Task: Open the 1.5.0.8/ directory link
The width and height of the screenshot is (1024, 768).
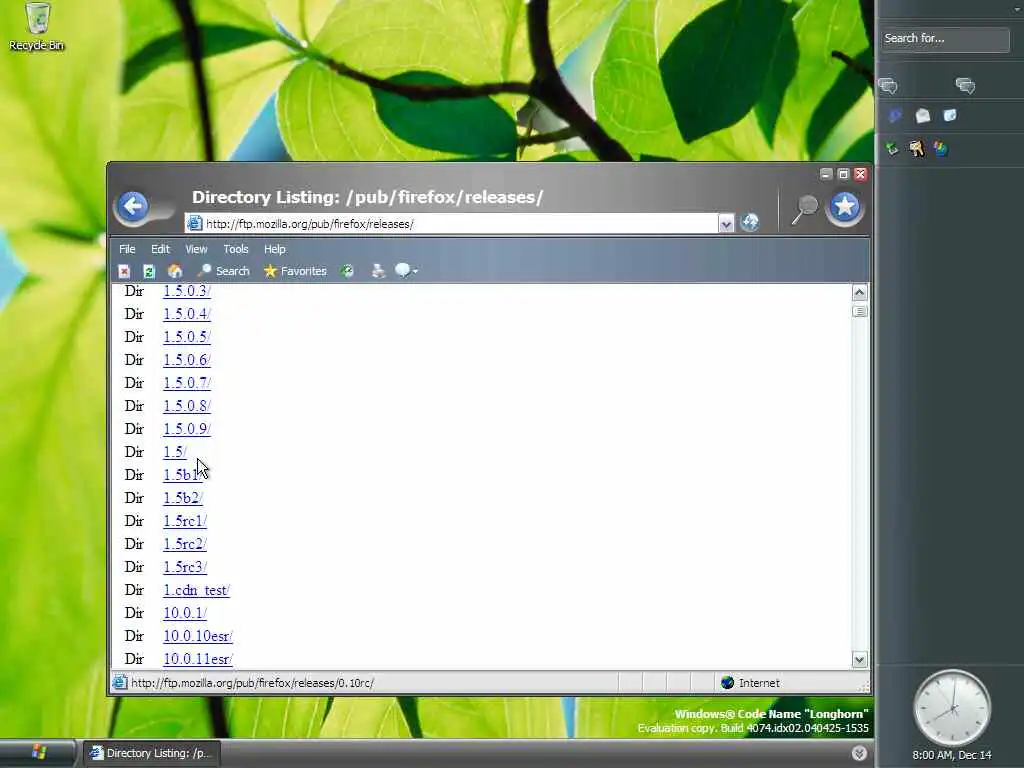Action: [187, 406]
